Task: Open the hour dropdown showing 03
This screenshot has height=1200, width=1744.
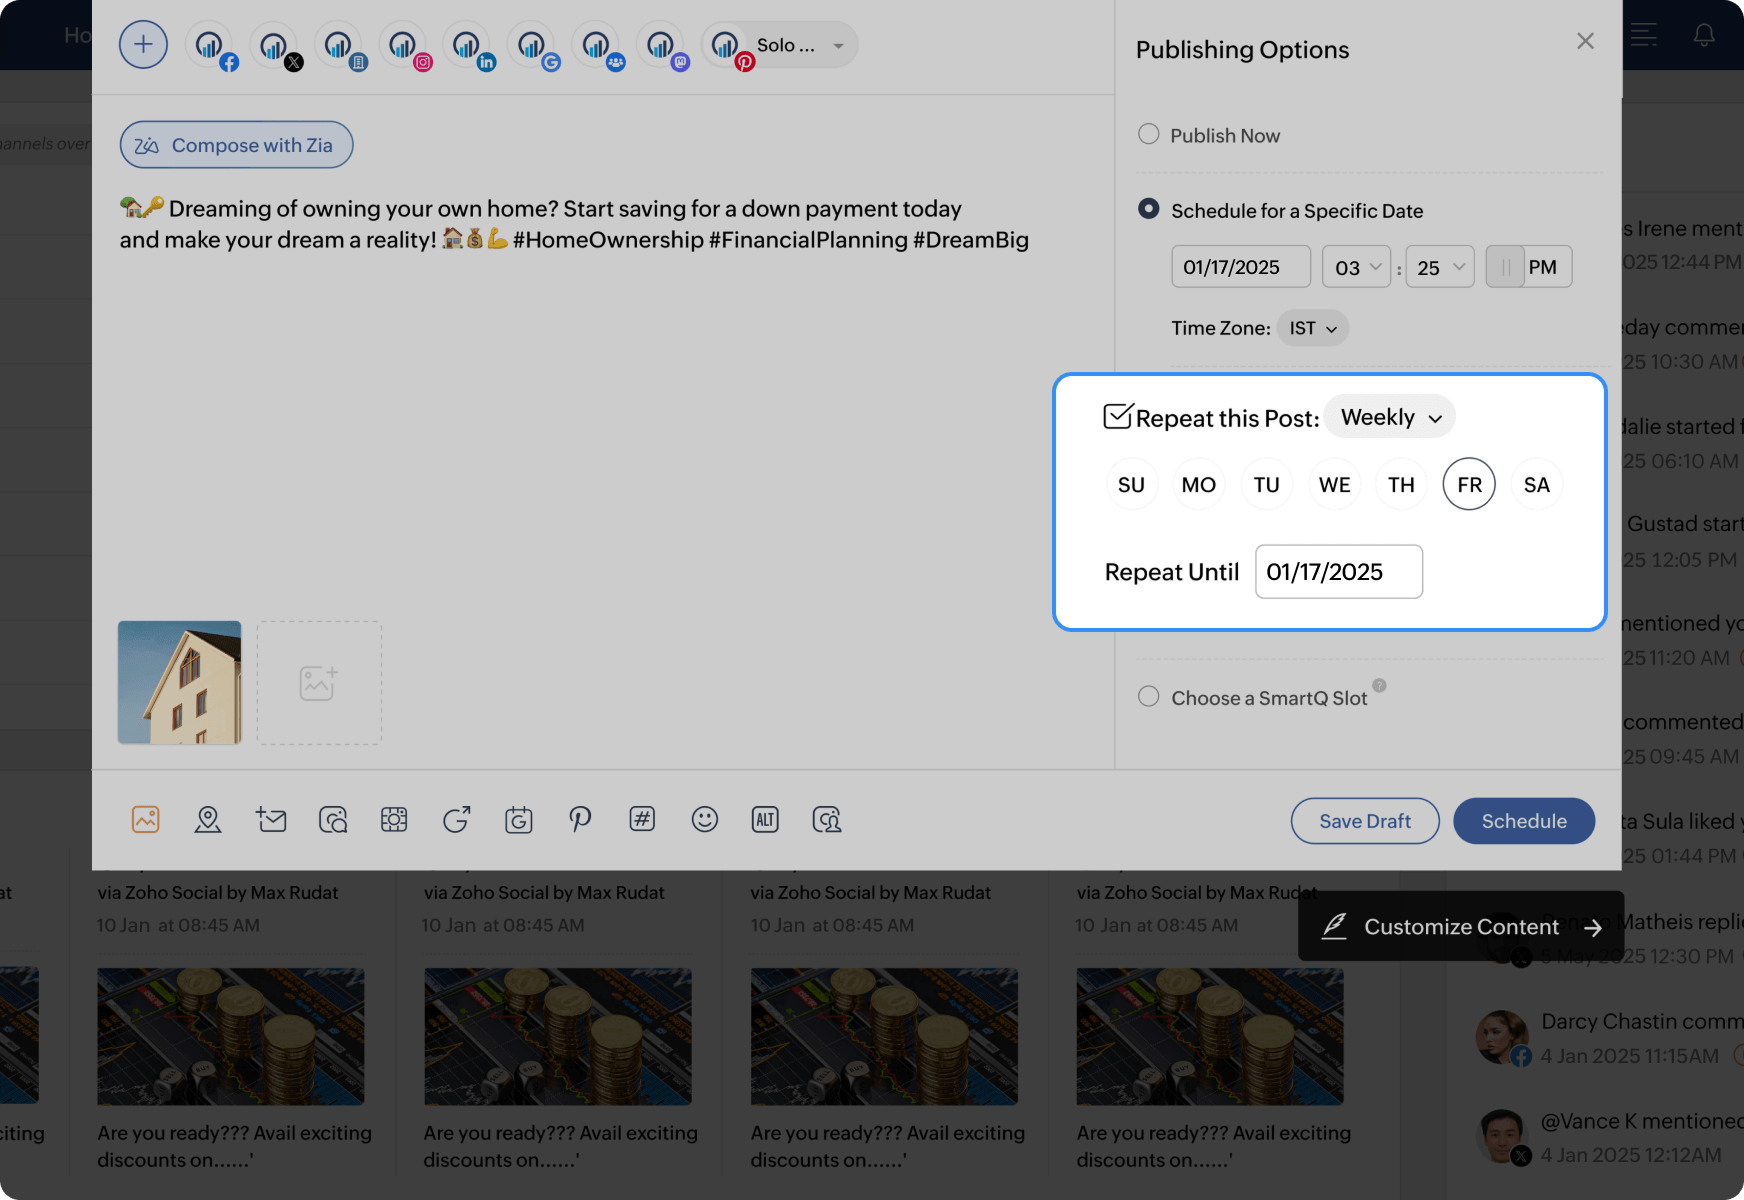Action: (1356, 267)
